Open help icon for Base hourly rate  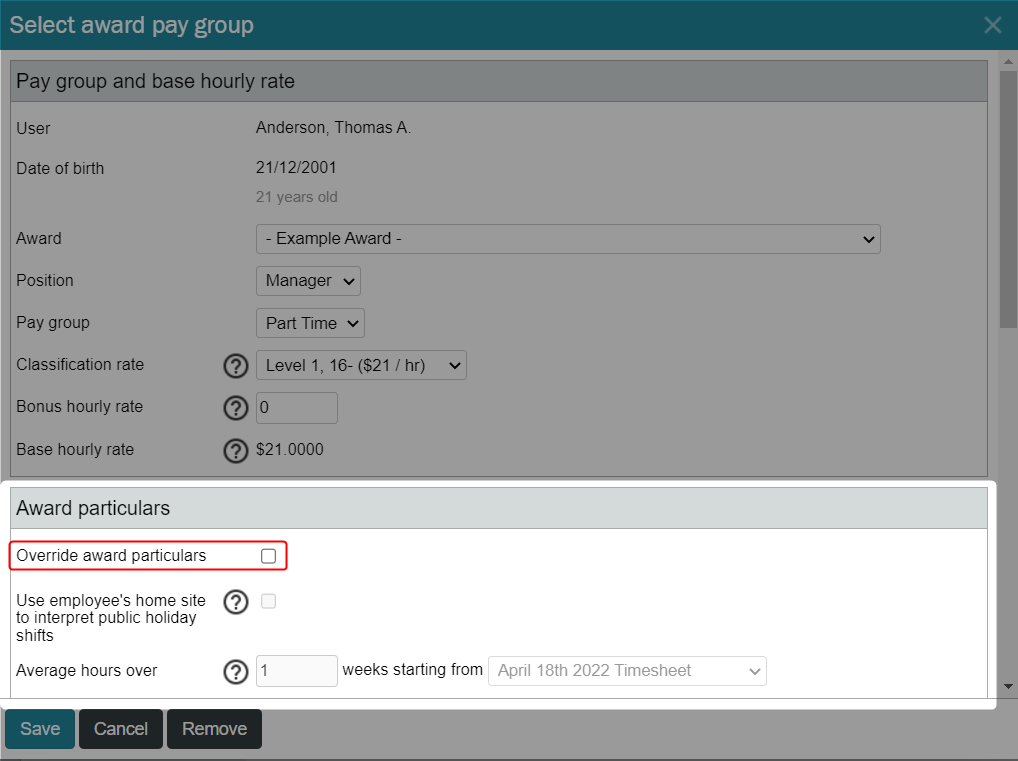(x=236, y=450)
